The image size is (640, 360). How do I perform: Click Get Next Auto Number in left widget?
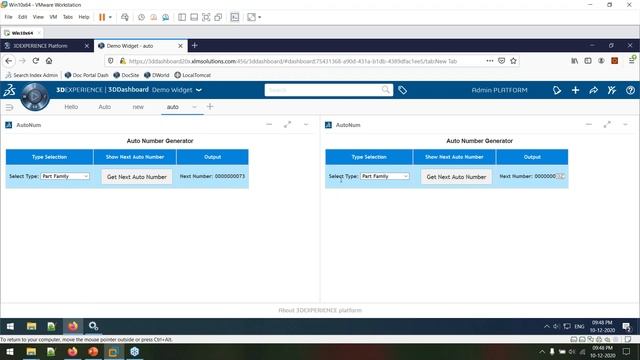(x=137, y=177)
